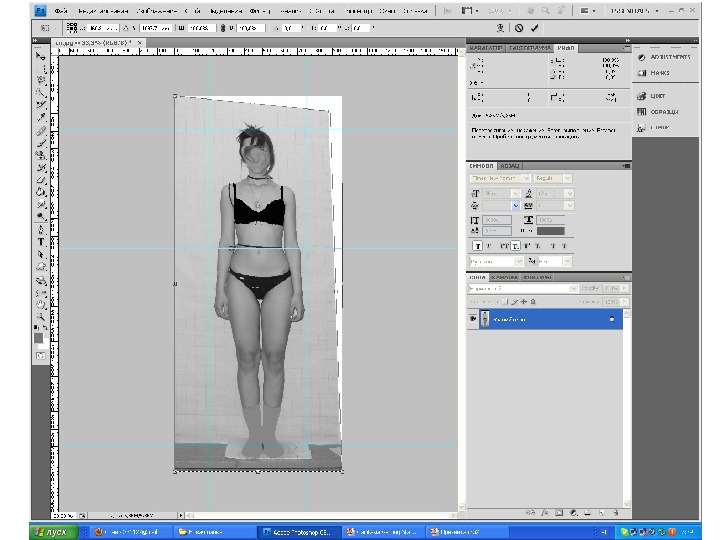
Task: Click the Start button labeled пуск
Action: click(54, 532)
